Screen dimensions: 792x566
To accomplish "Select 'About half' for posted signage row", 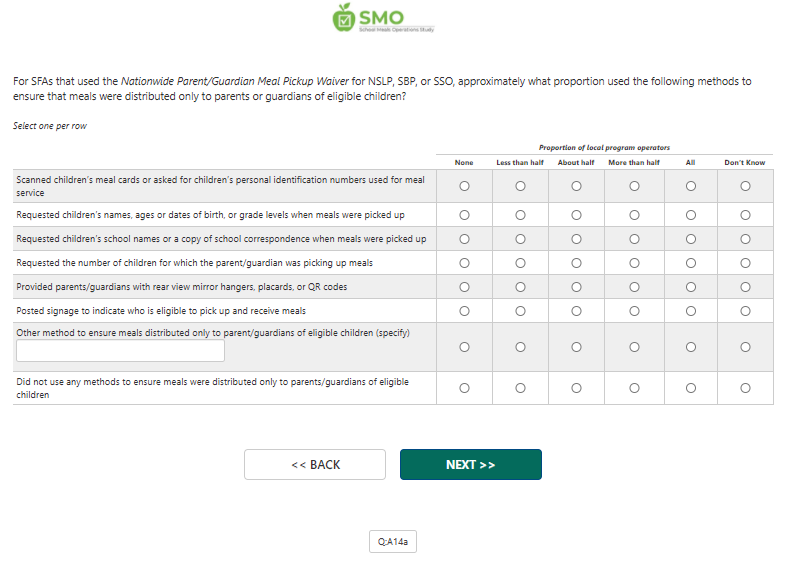I will [x=576, y=311].
